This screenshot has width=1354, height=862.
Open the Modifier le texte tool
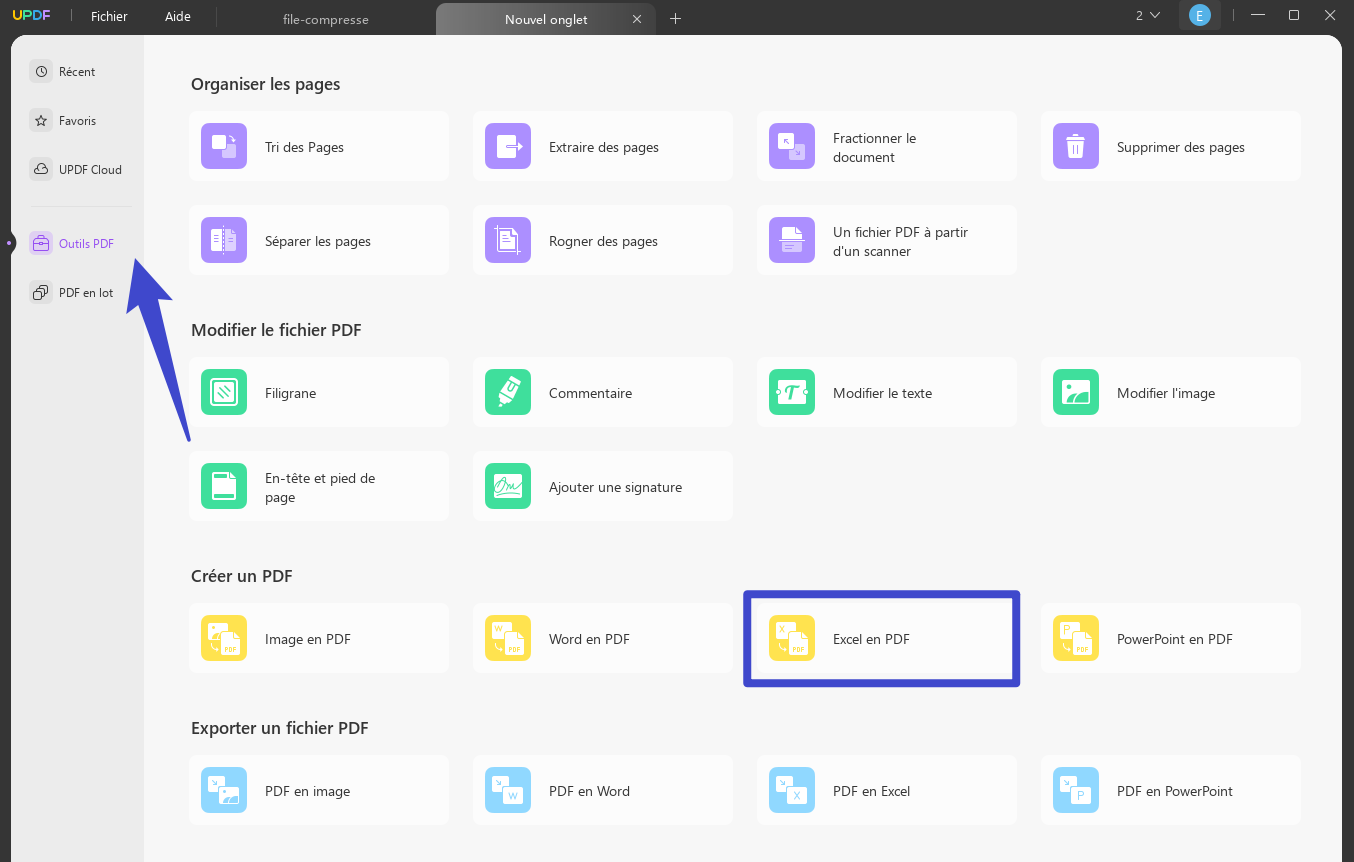click(x=887, y=392)
